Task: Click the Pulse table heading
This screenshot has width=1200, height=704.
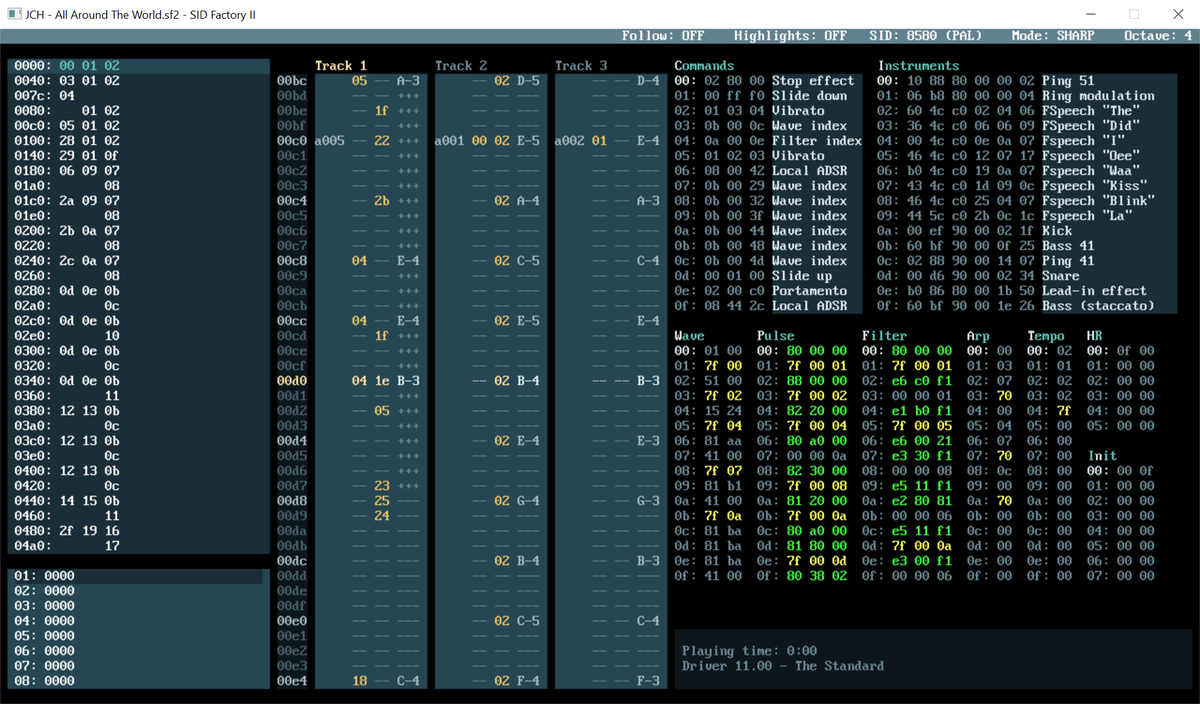Action: coord(776,336)
